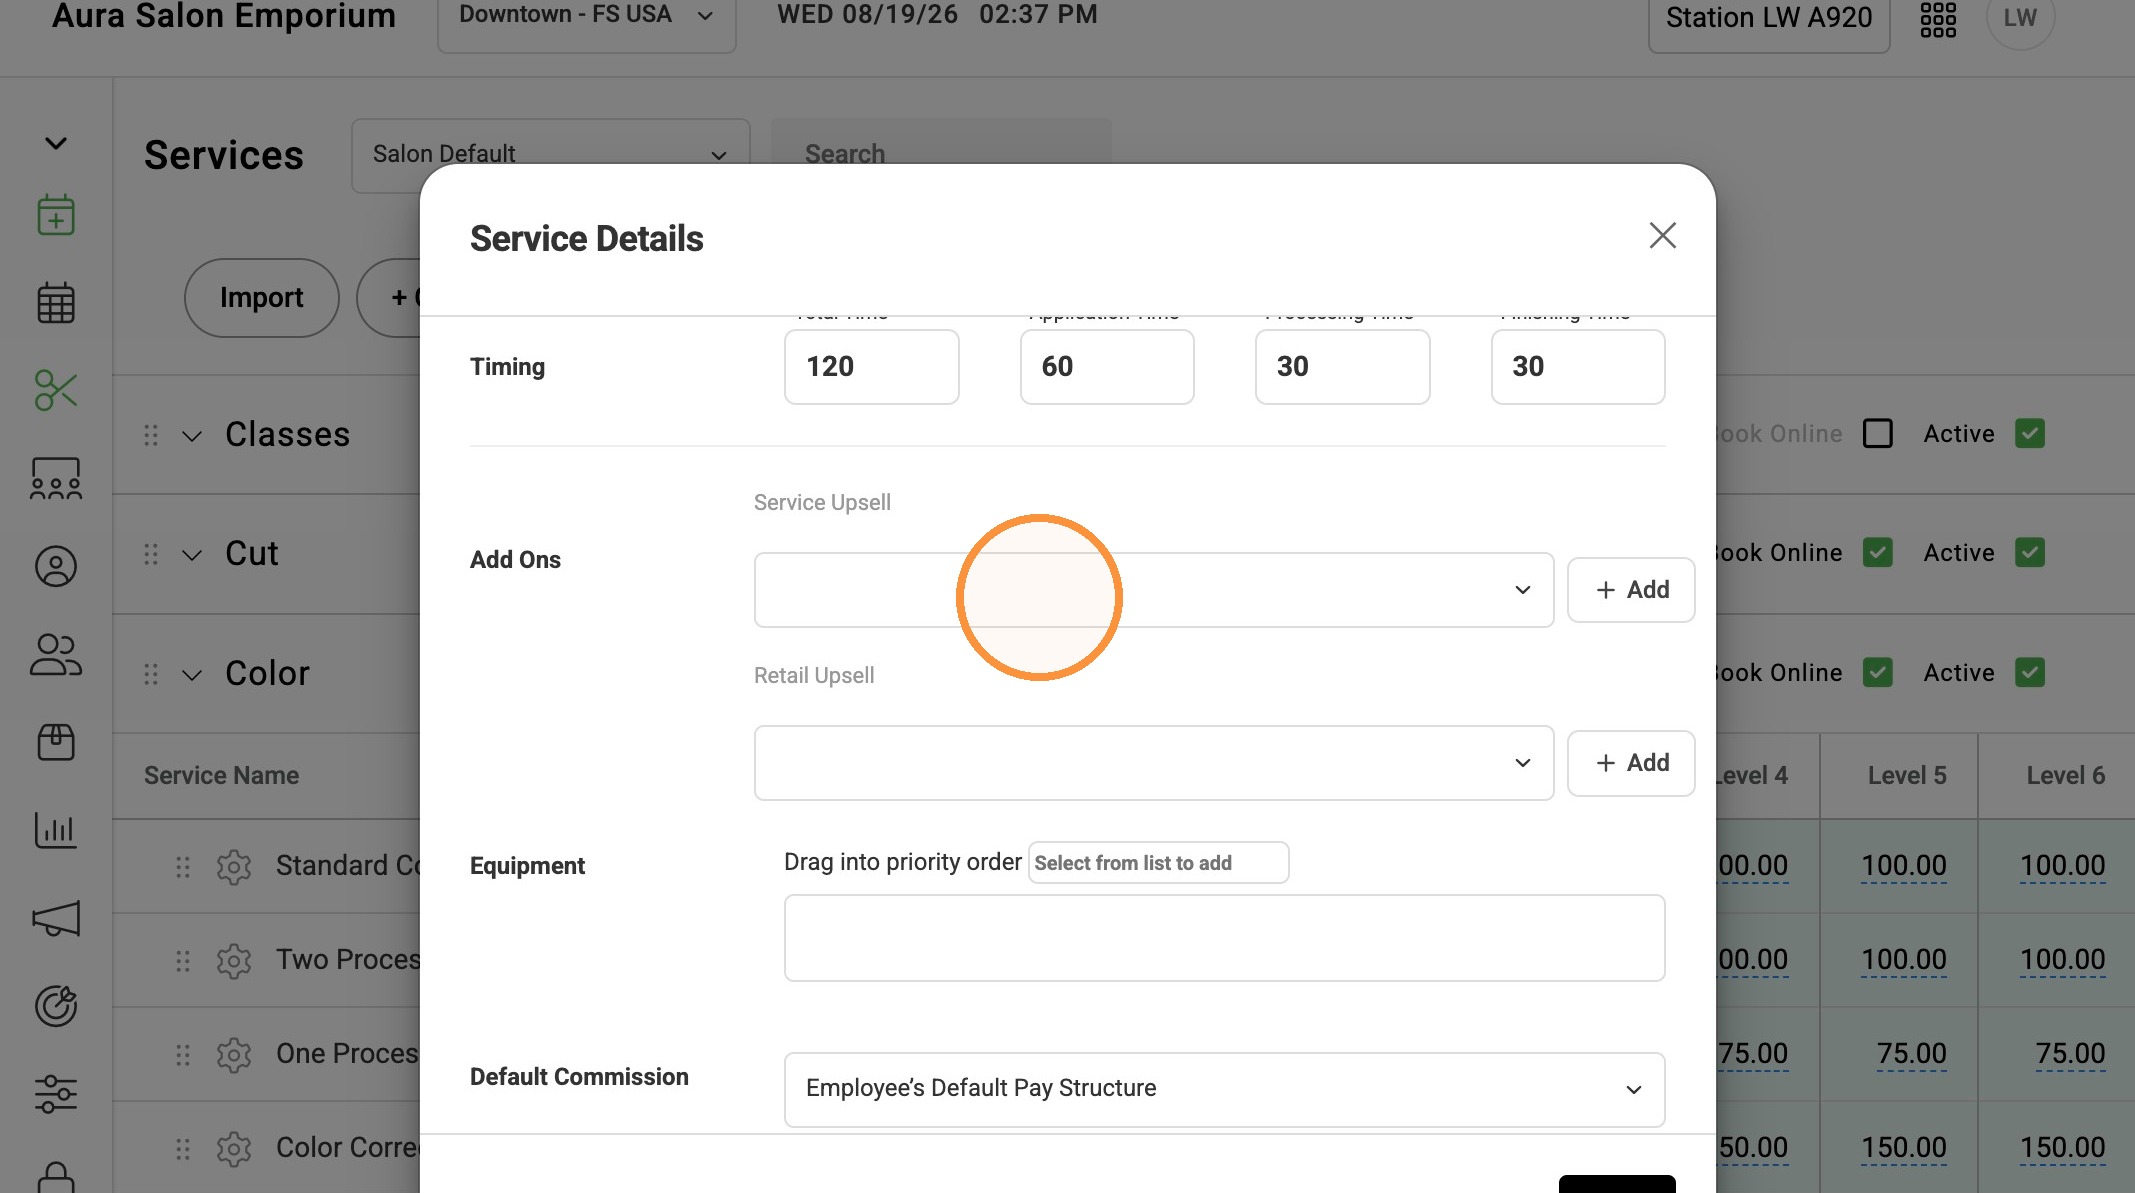Expand the Cut category chevron
This screenshot has height=1193, width=2135.
[x=192, y=555]
